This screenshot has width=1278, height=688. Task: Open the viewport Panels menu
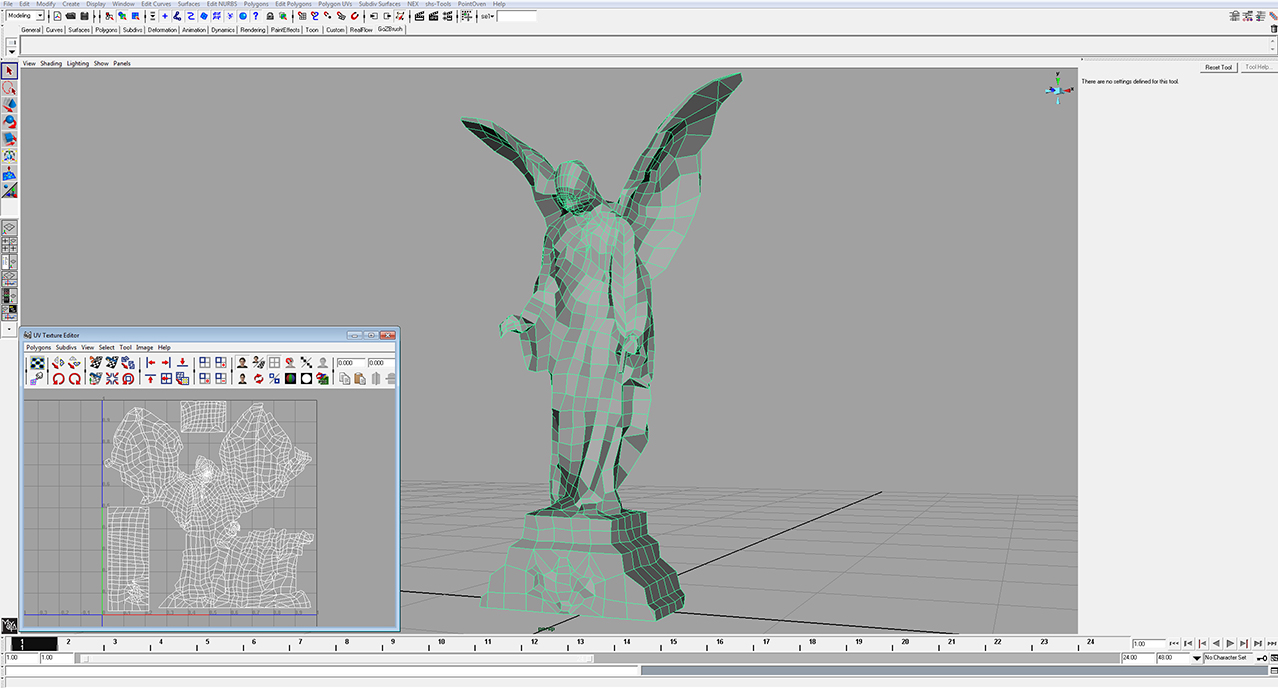[x=122, y=63]
